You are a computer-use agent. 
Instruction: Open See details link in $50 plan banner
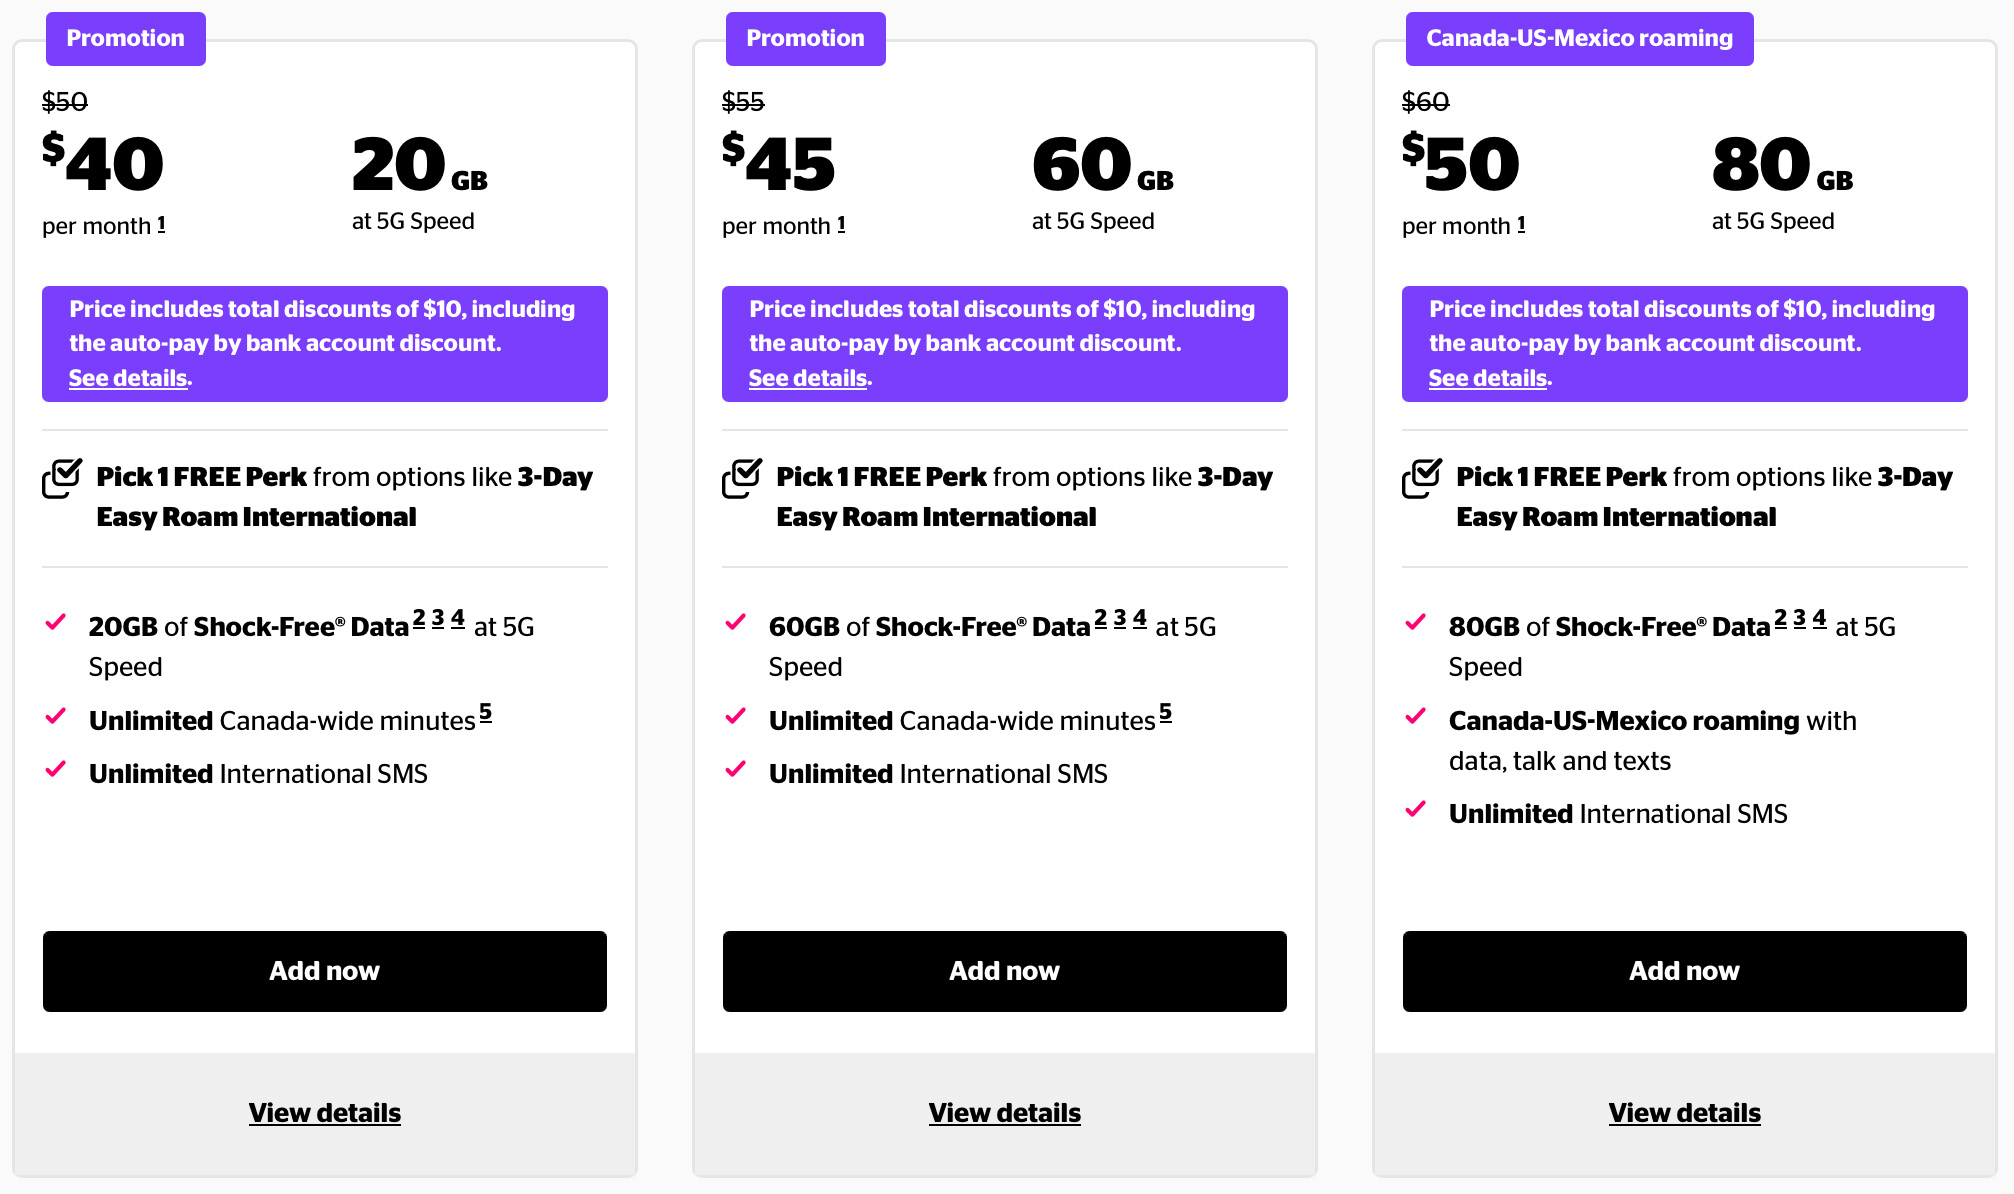coord(1488,378)
